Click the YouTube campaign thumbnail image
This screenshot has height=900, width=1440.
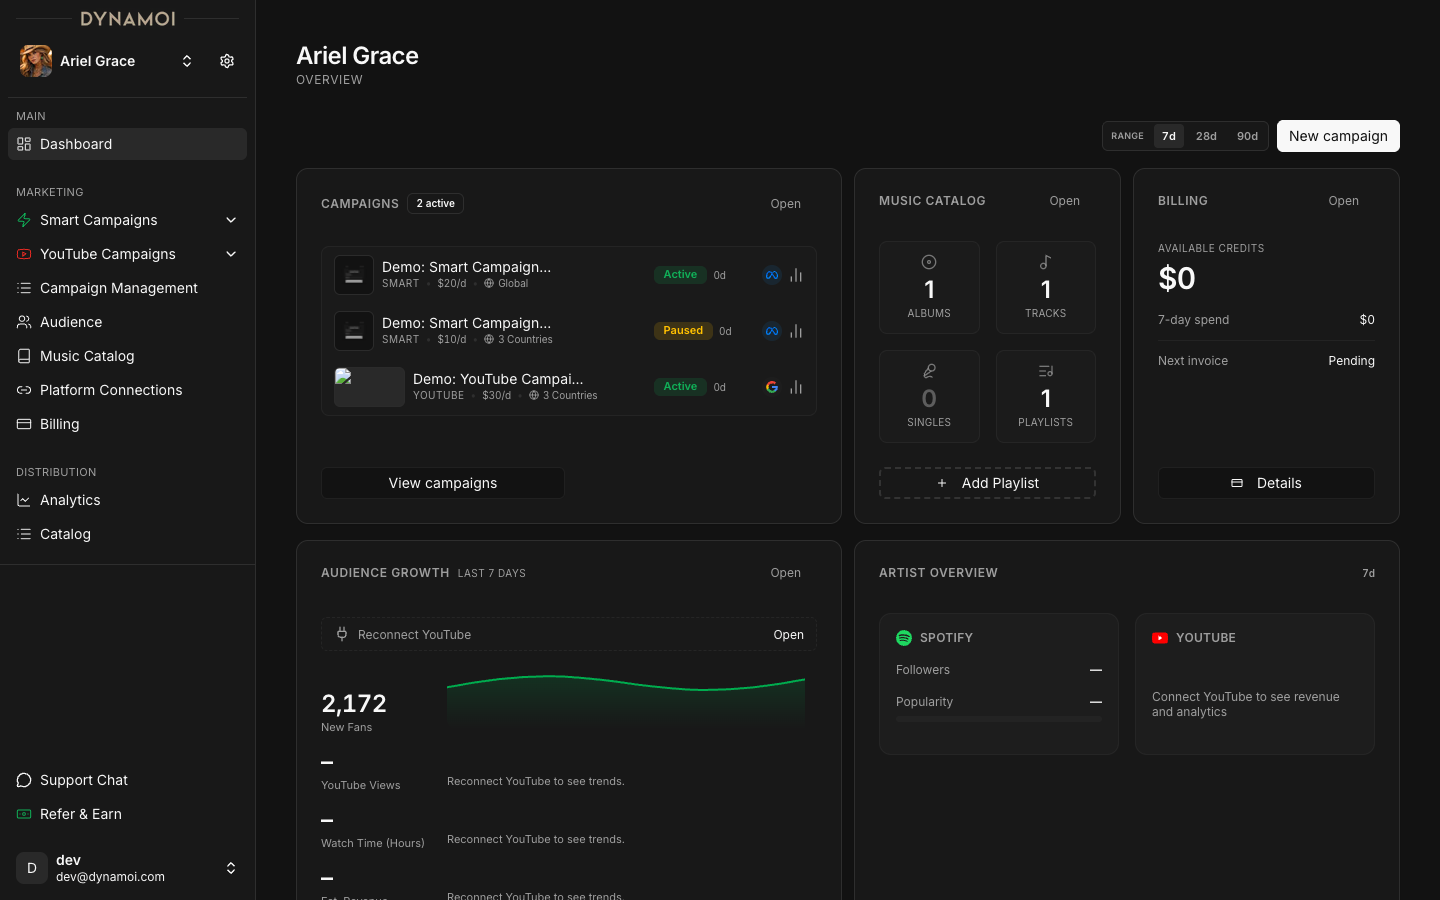pos(369,387)
